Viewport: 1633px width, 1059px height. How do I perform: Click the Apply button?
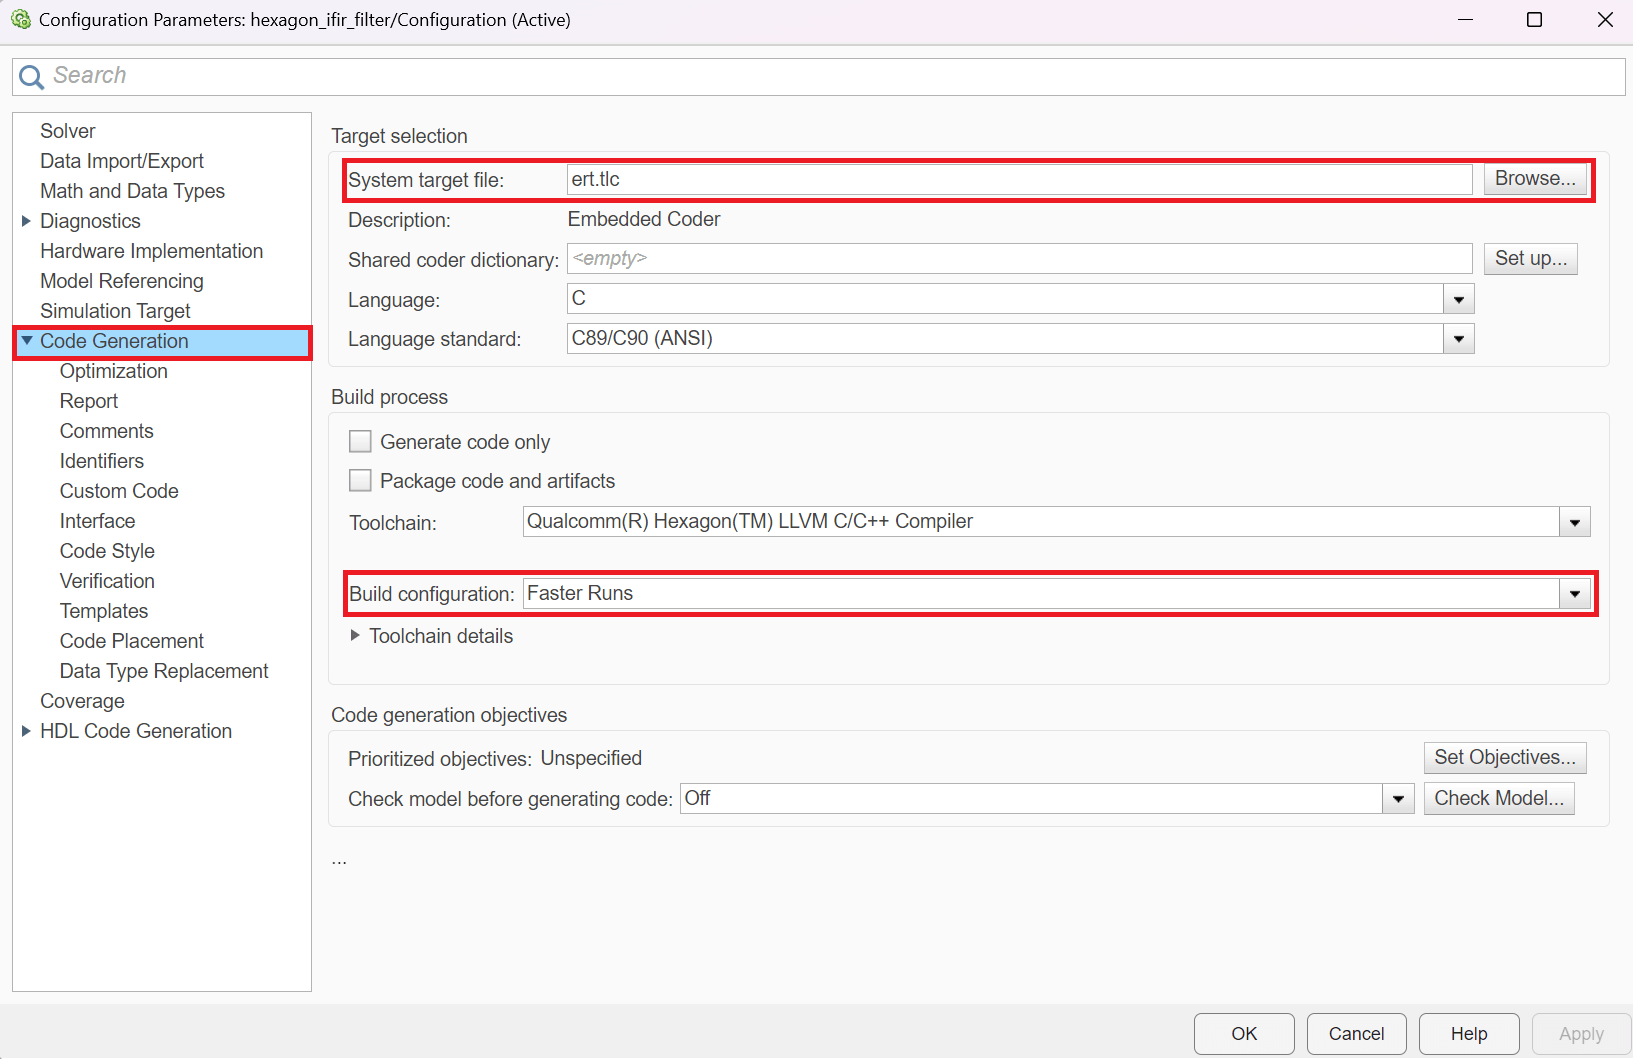[1581, 1033]
